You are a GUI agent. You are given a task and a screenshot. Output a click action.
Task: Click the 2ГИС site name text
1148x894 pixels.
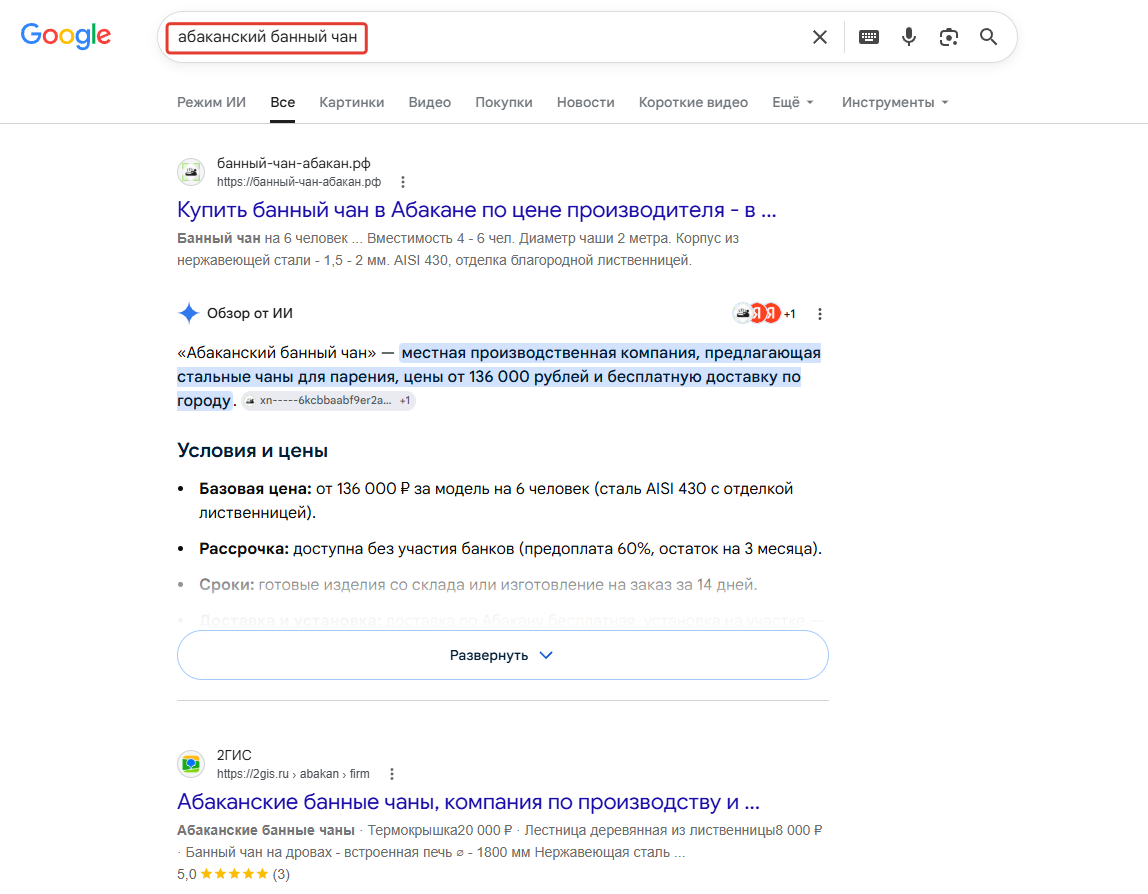point(234,755)
